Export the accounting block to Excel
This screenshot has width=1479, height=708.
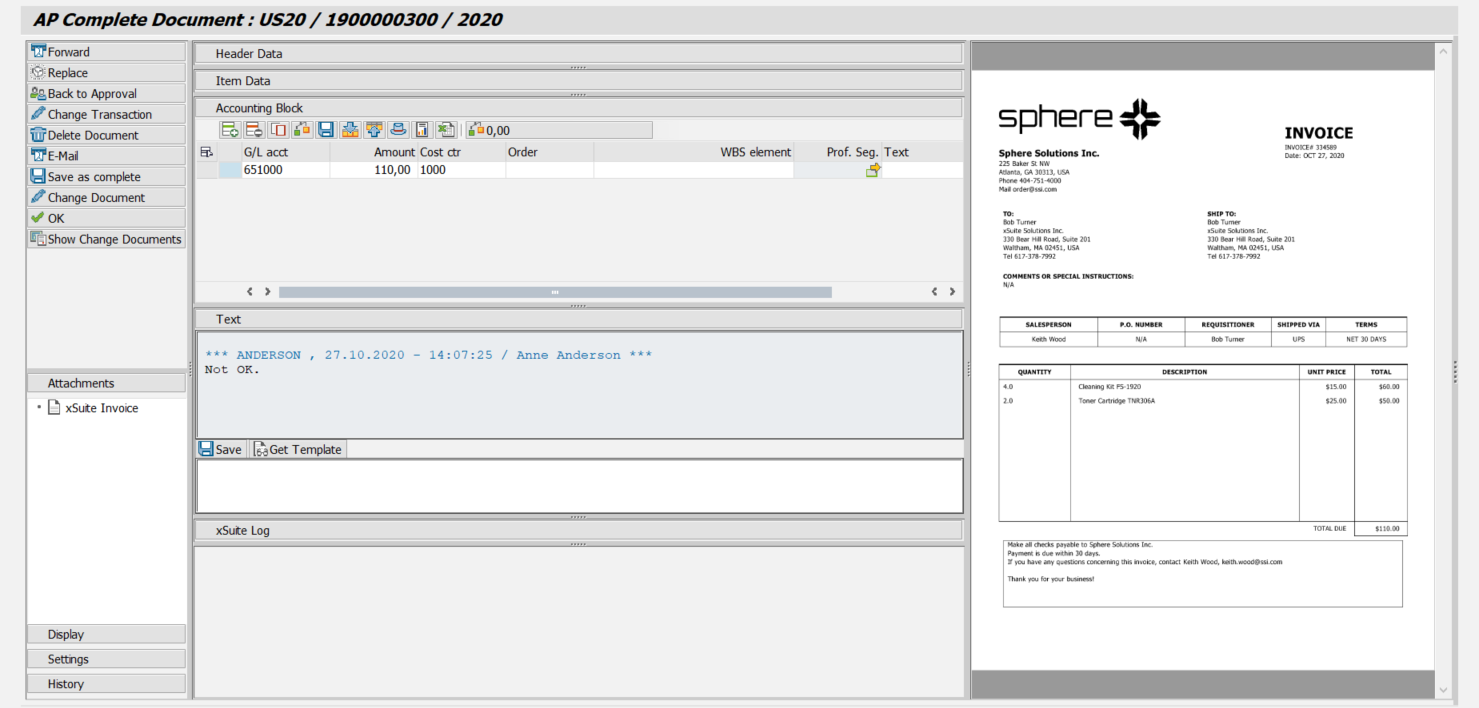point(445,129)
